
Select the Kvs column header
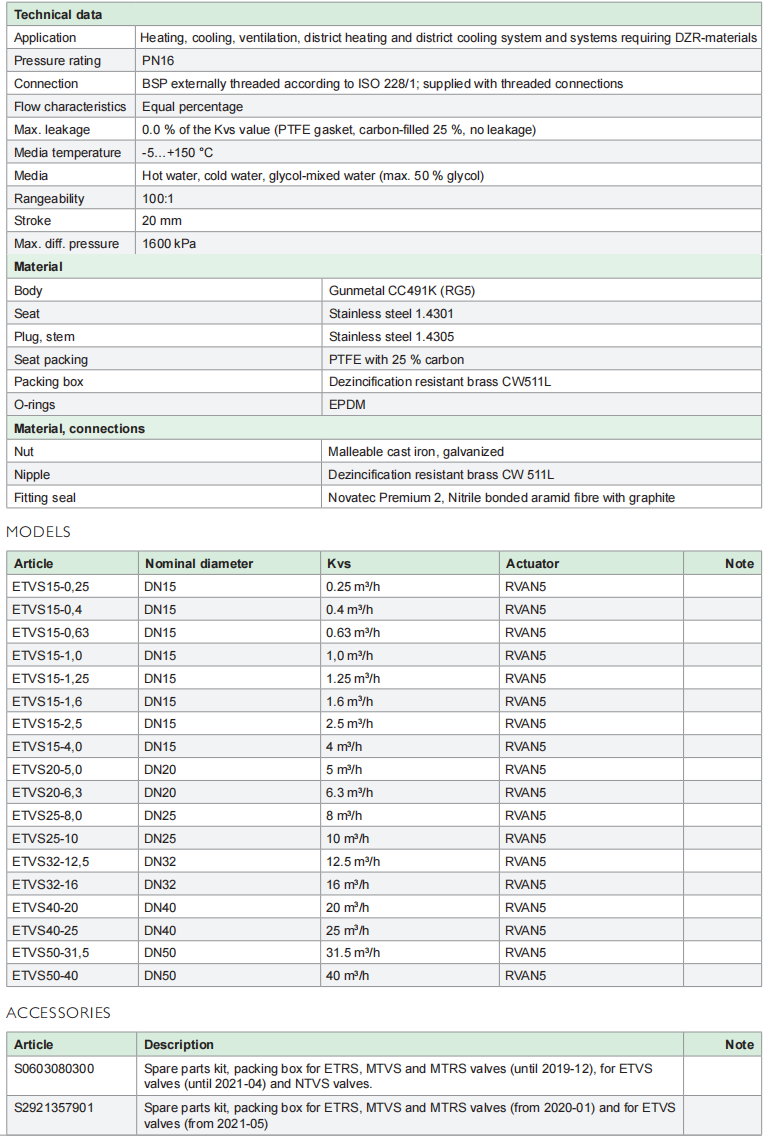click(x=339, y=563)
